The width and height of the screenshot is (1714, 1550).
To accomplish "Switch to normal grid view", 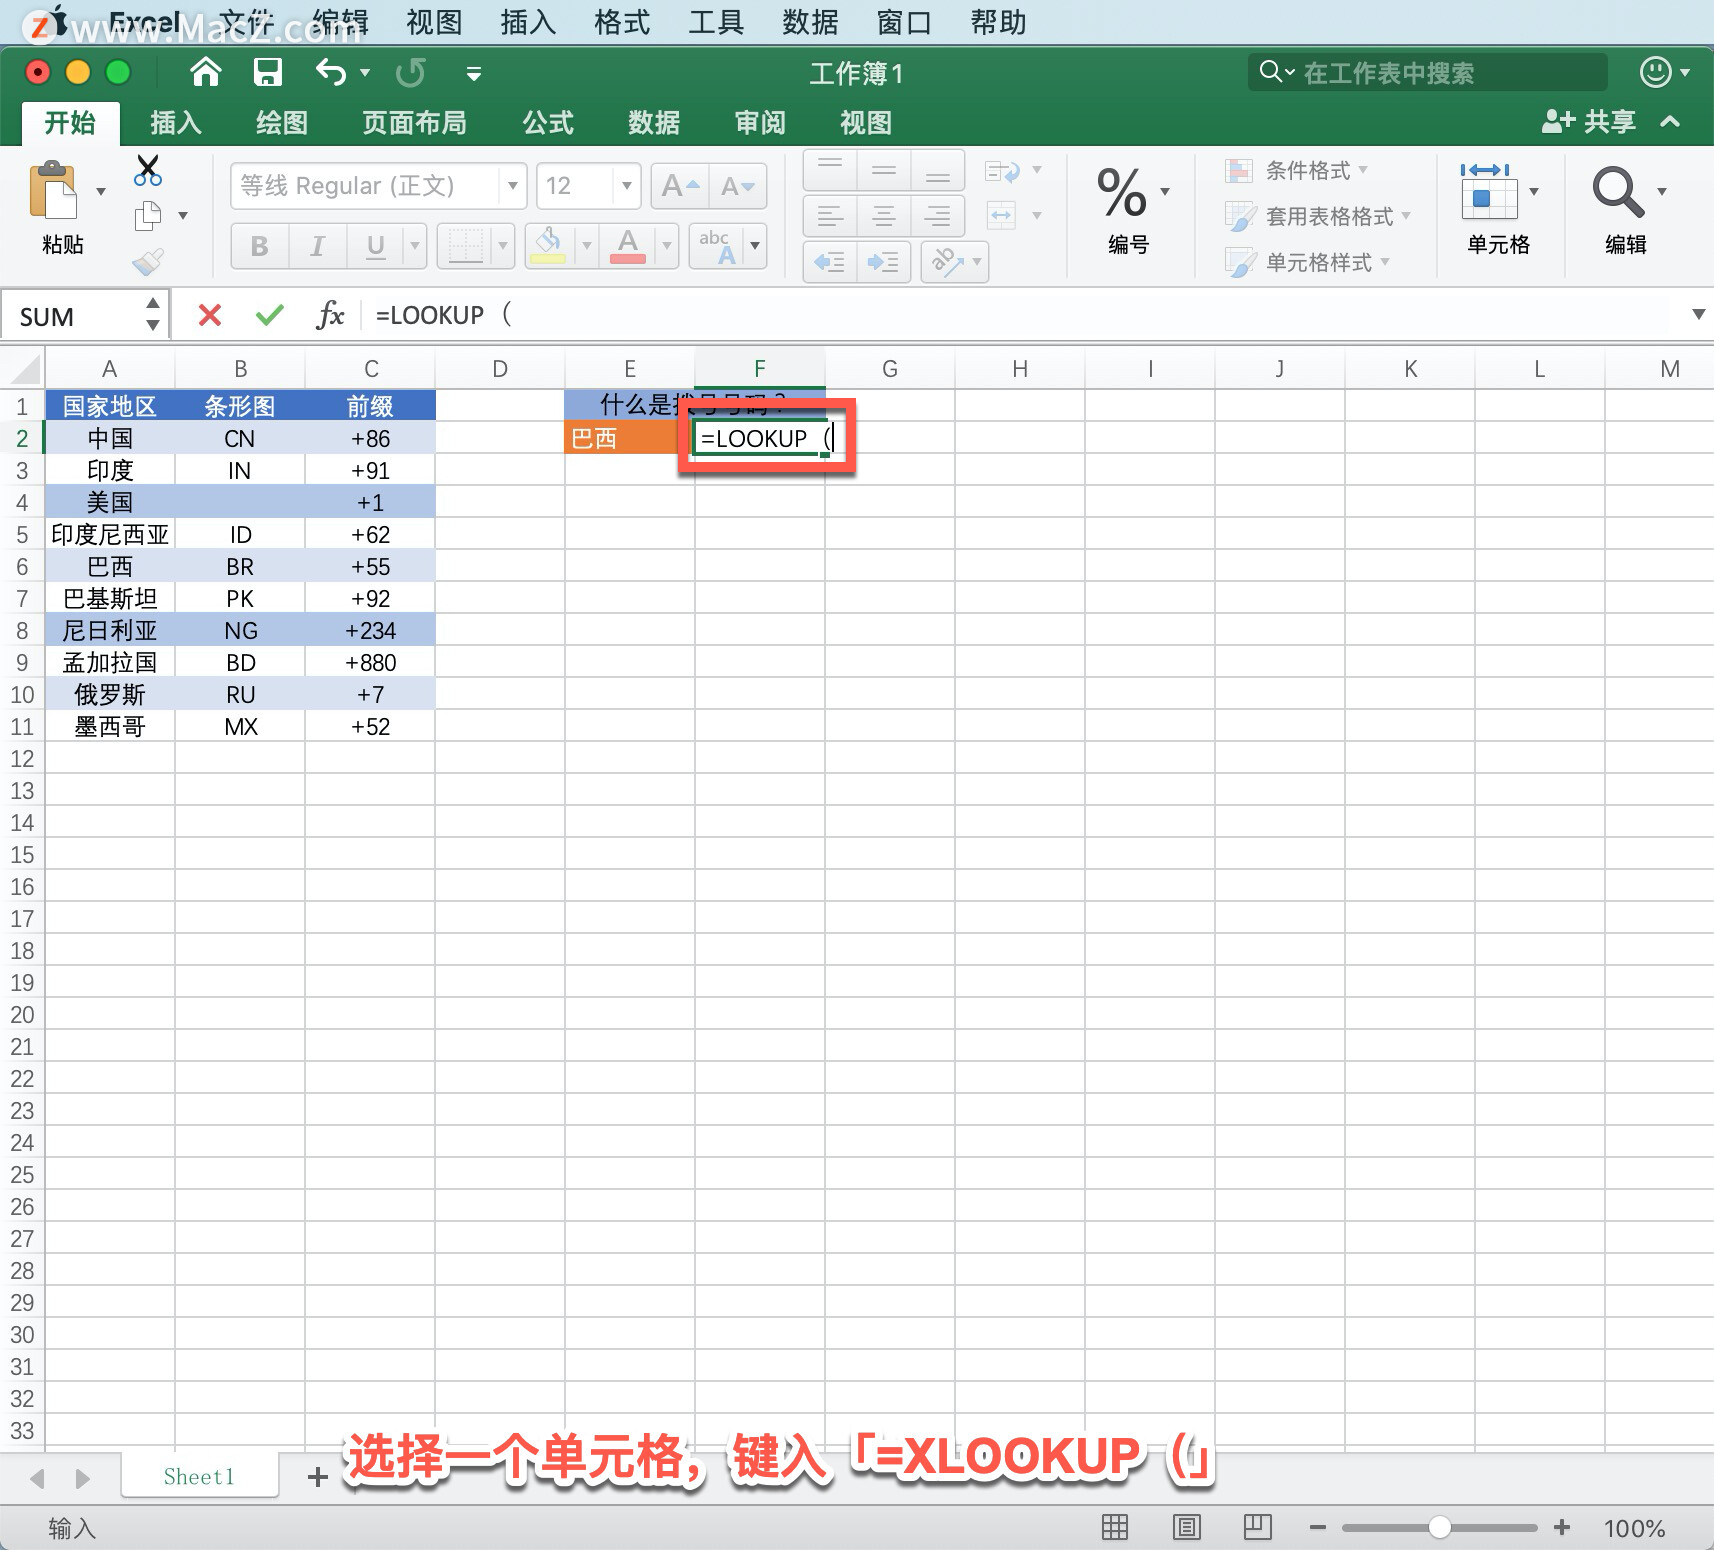I will (1115, 1527).
